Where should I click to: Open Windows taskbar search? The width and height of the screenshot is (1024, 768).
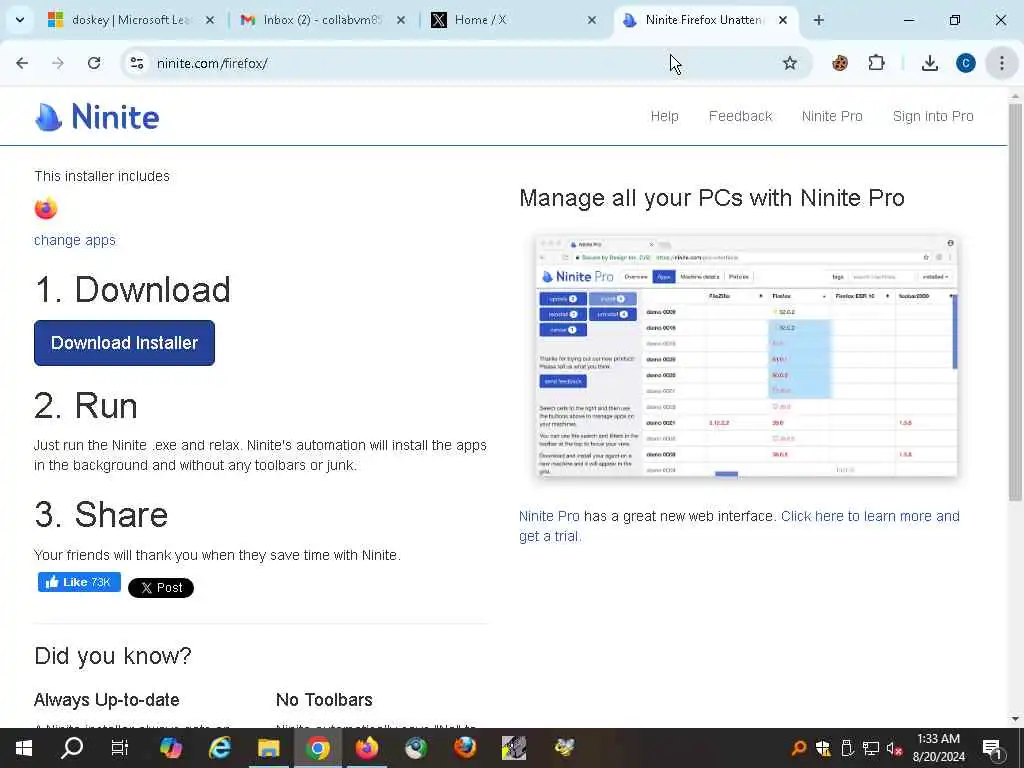tap(72, 748)
